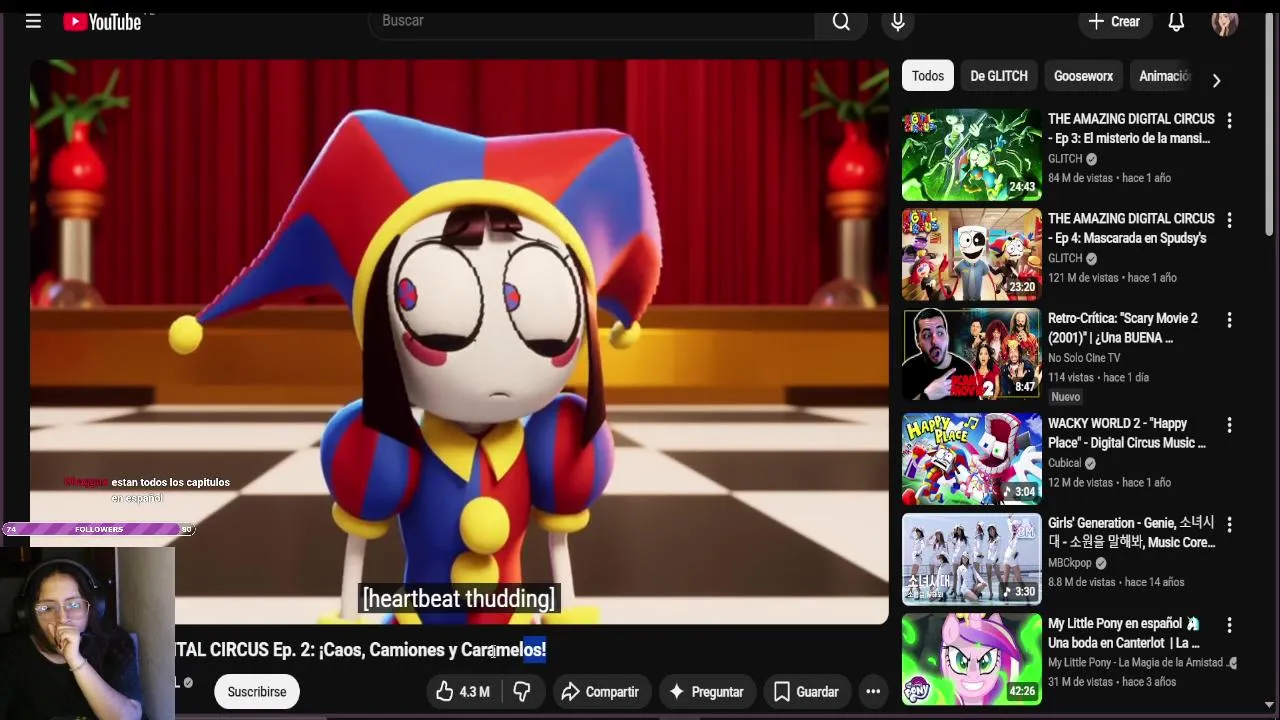Click Ep 3: El misterio de la mansión title
Viewport: 1280px width, 720px height.
1131,129
